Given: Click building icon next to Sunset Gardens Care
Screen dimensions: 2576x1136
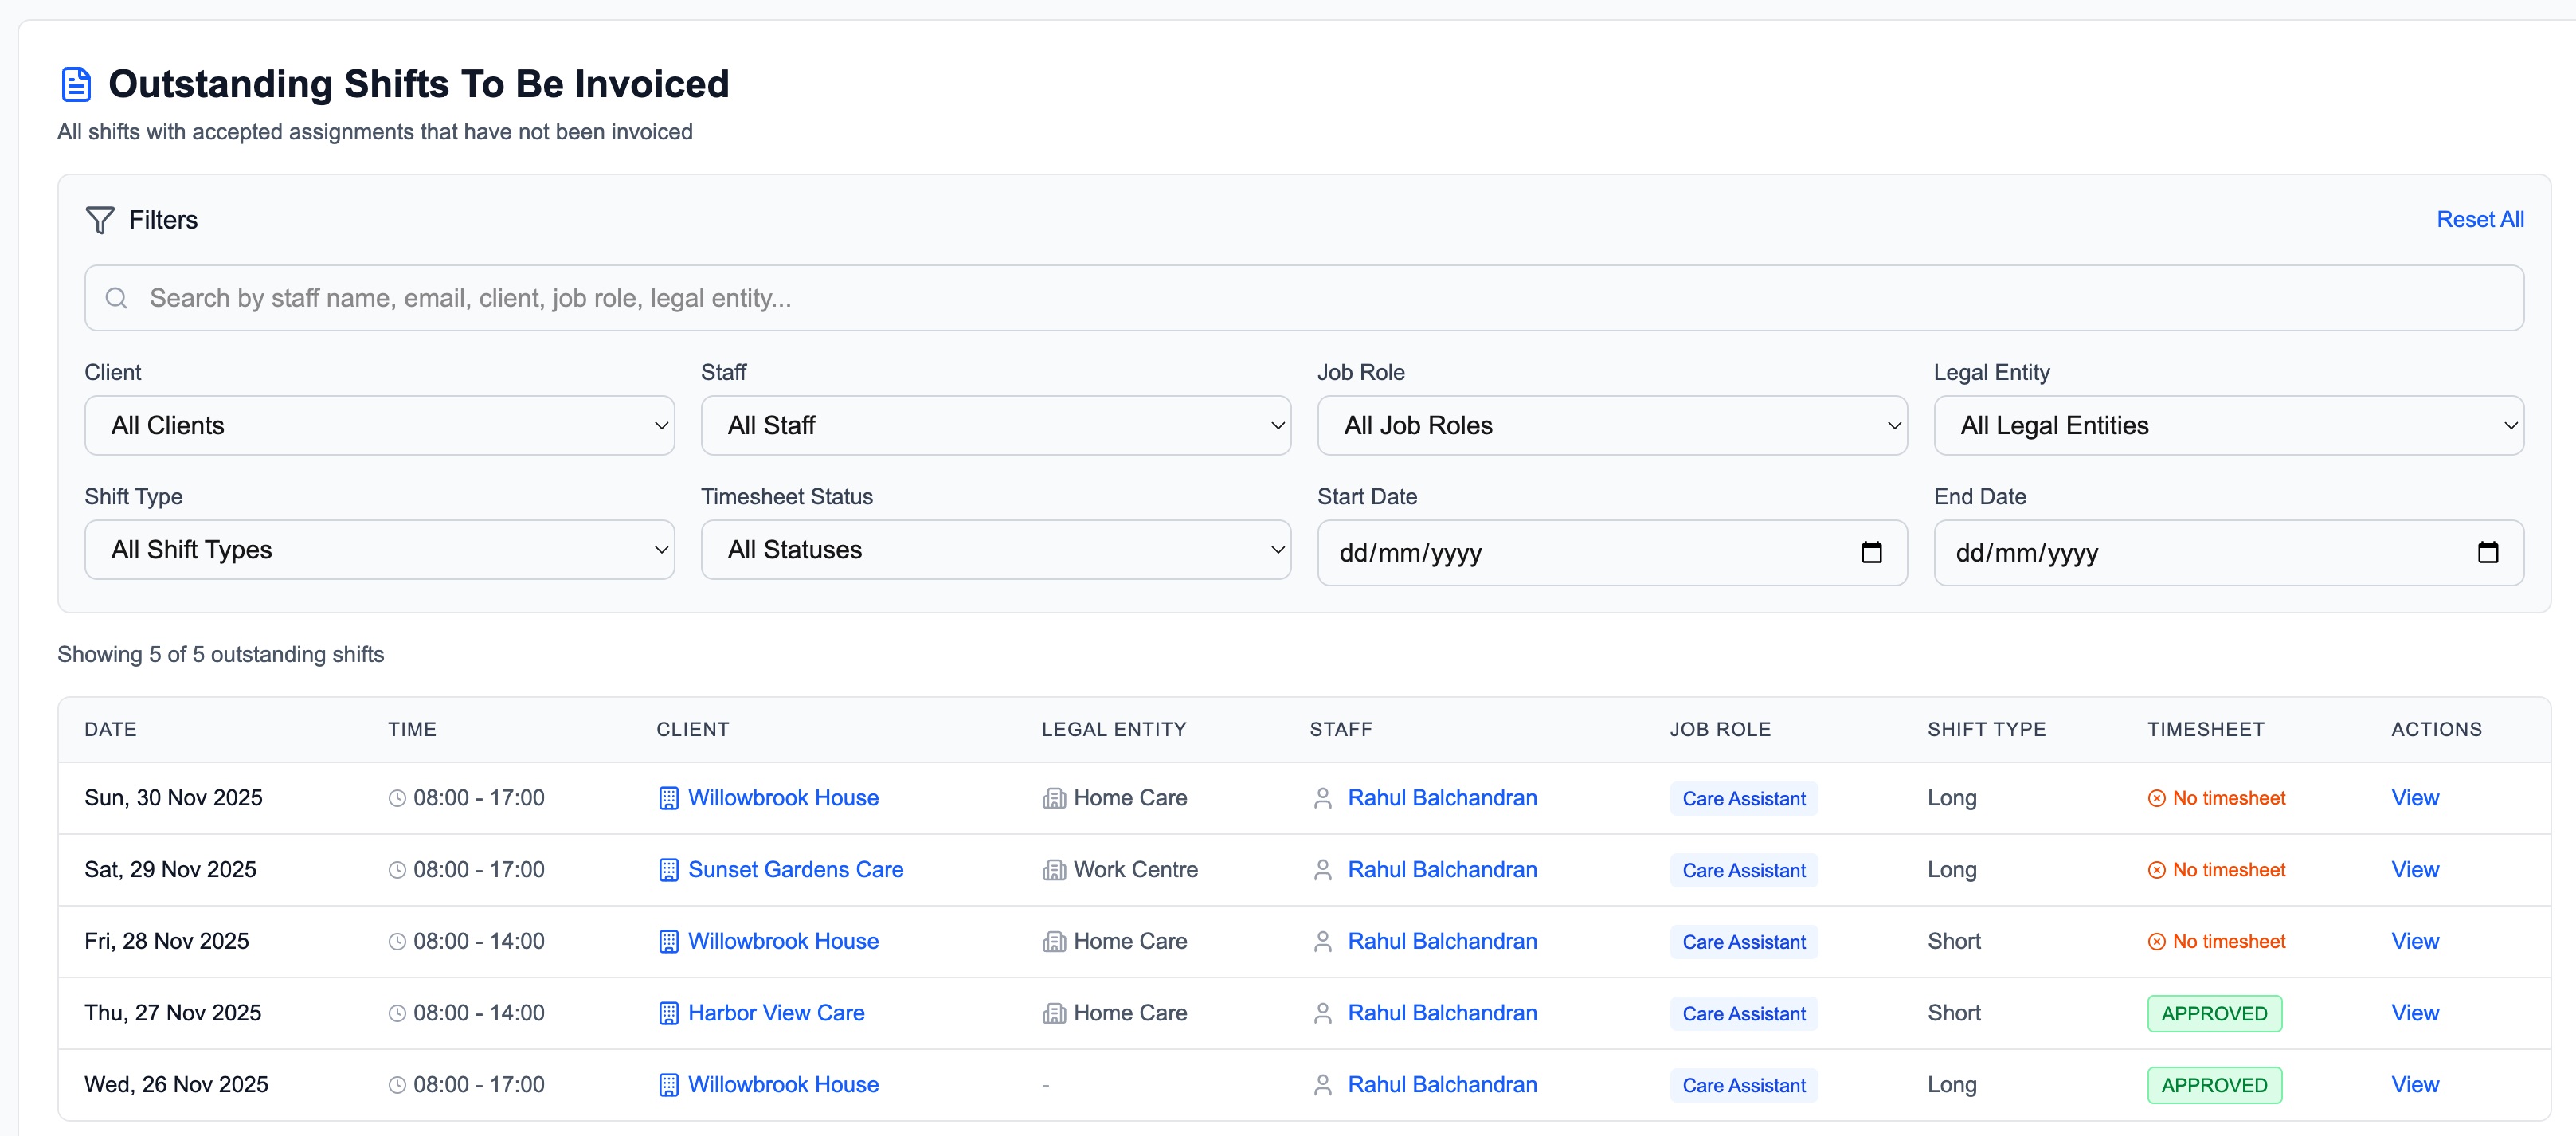Looking at the screenshot, I should pos(668,870).
